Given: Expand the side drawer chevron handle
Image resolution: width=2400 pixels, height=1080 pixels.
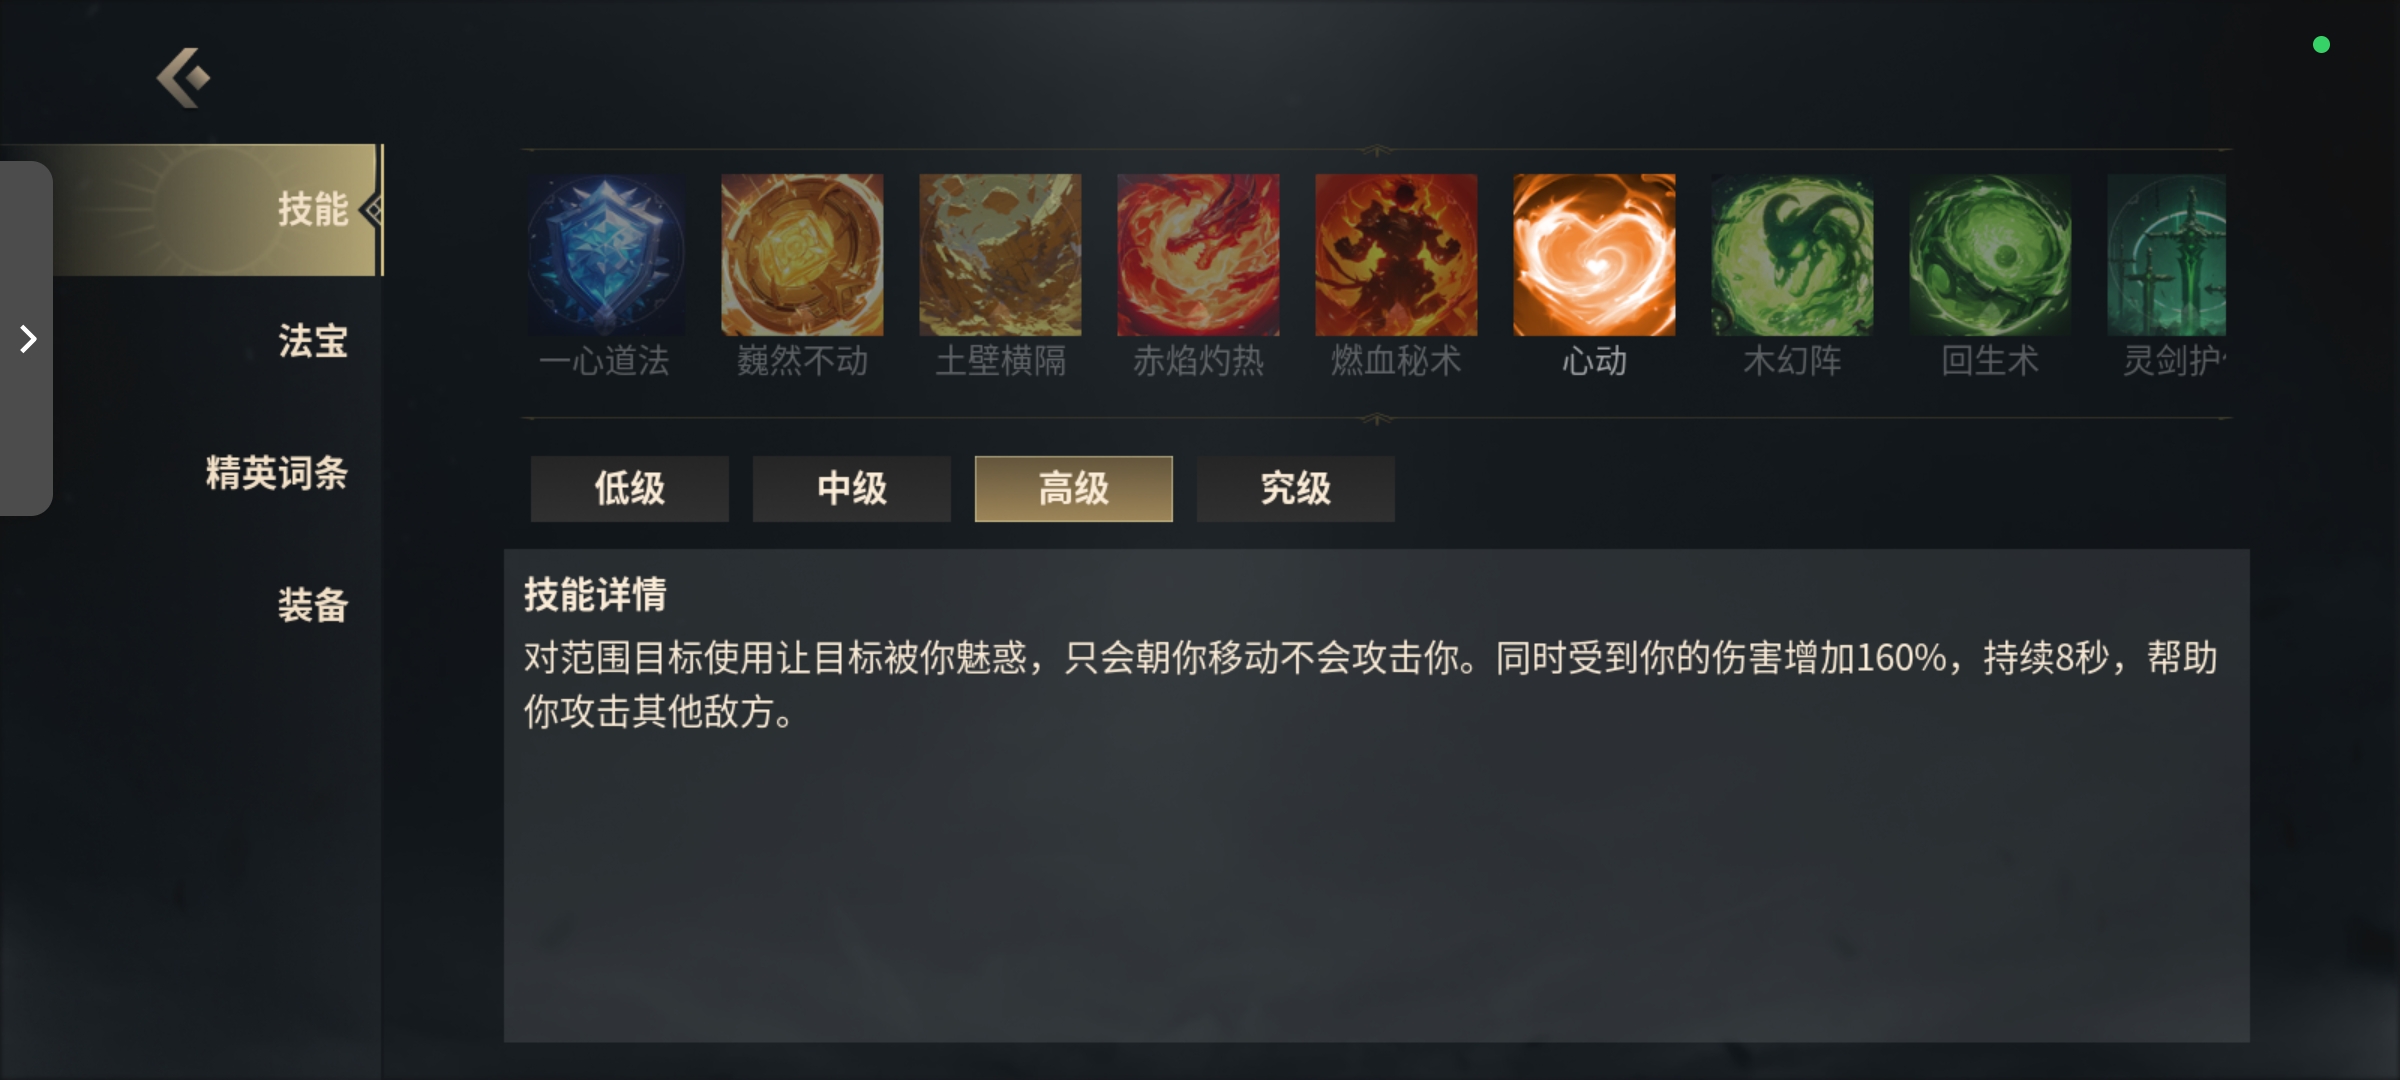Looking at the screenshot, I should pos(27,339).
